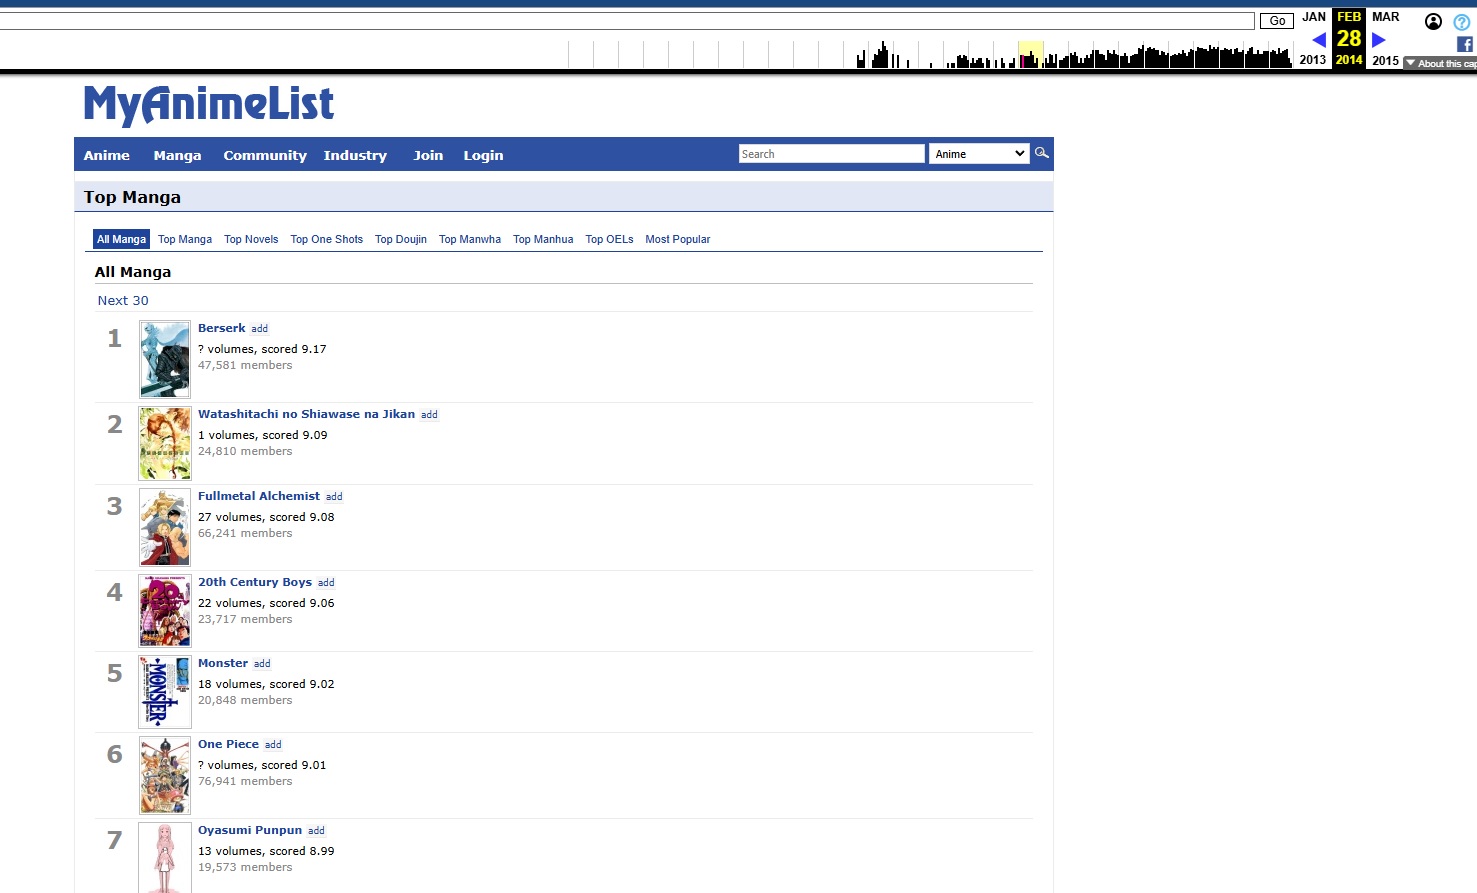Click Join in the navigation bar

click(428, 155)
